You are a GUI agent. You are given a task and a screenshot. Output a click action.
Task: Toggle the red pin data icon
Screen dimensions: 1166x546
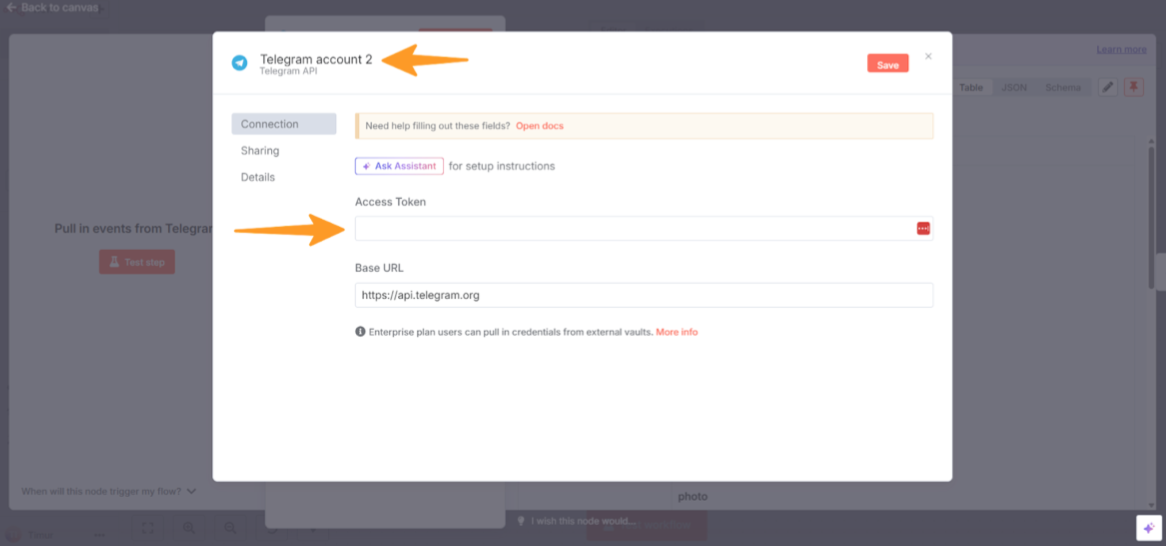click(x=1133, y=87)
